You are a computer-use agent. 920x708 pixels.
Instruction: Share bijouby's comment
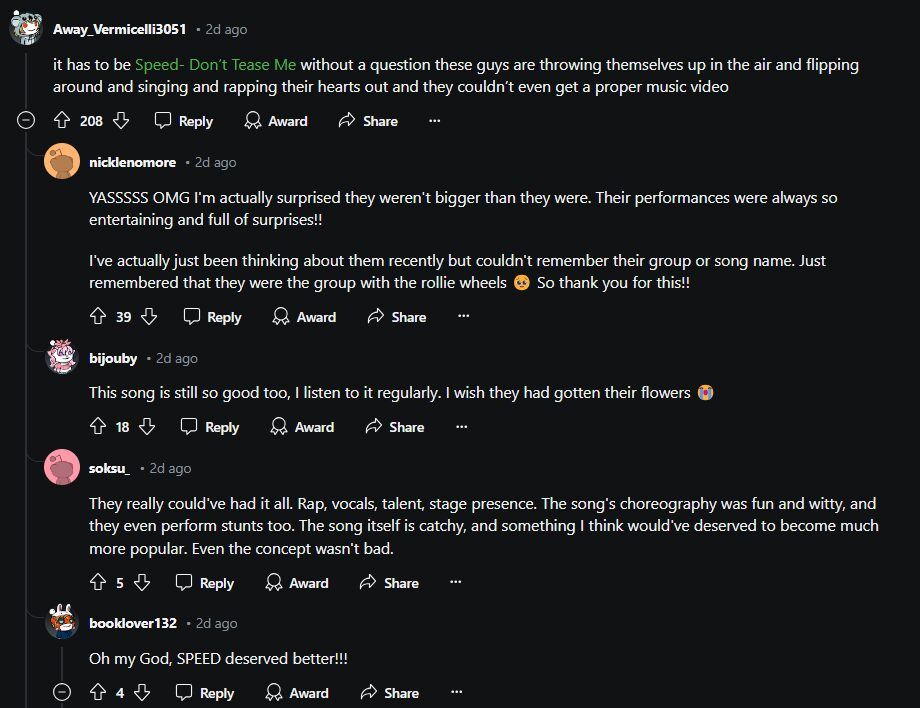coord(395,427)
